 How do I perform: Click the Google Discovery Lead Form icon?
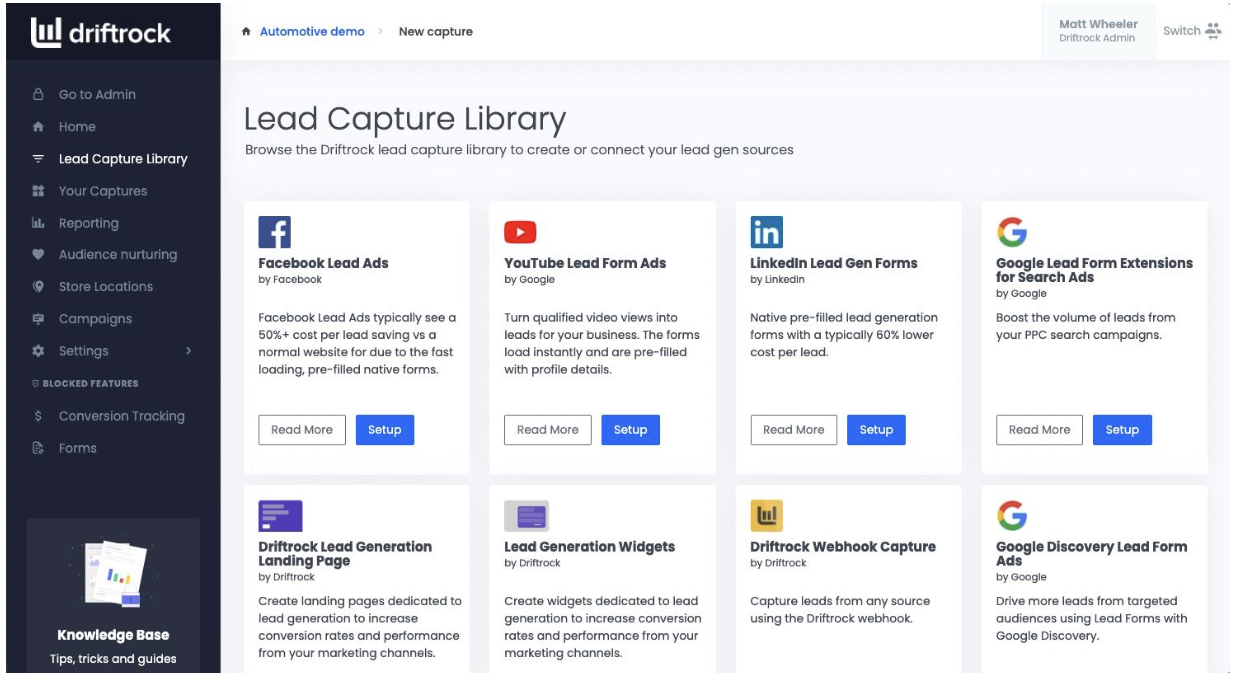tap(1012, 516)
